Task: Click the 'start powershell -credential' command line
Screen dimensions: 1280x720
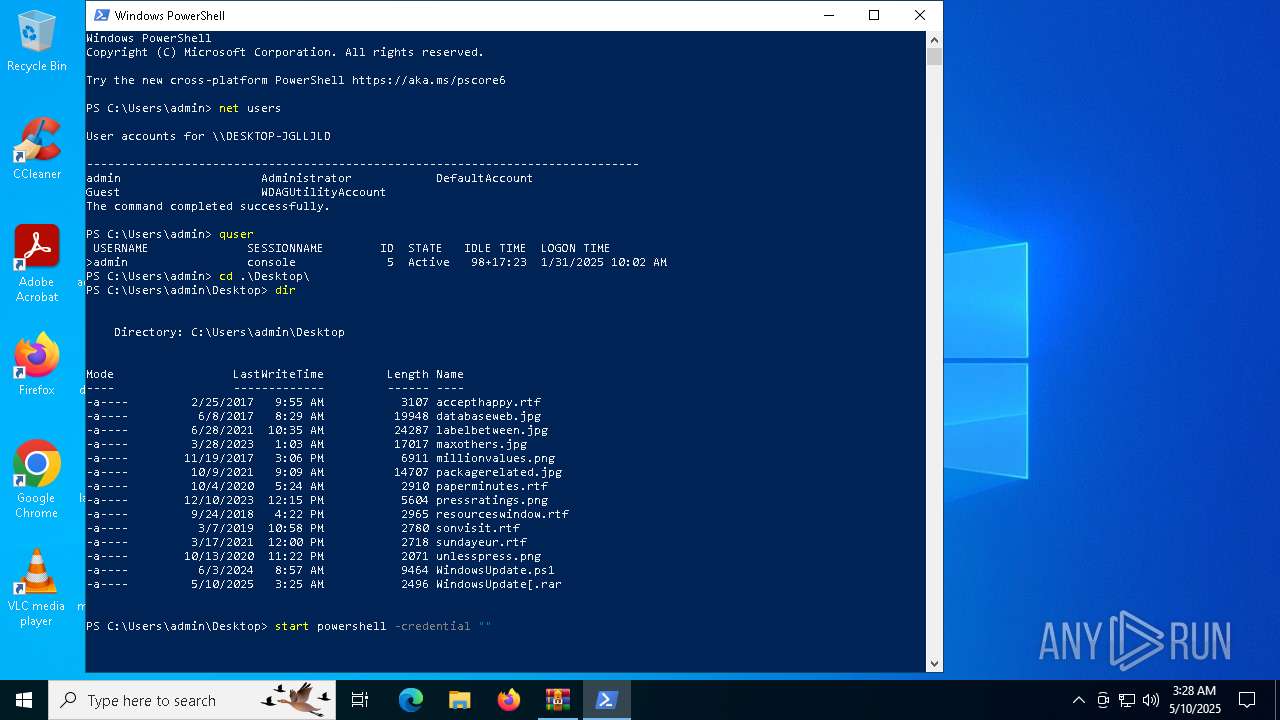Action: pyautogui.click(x=383, y=626)
